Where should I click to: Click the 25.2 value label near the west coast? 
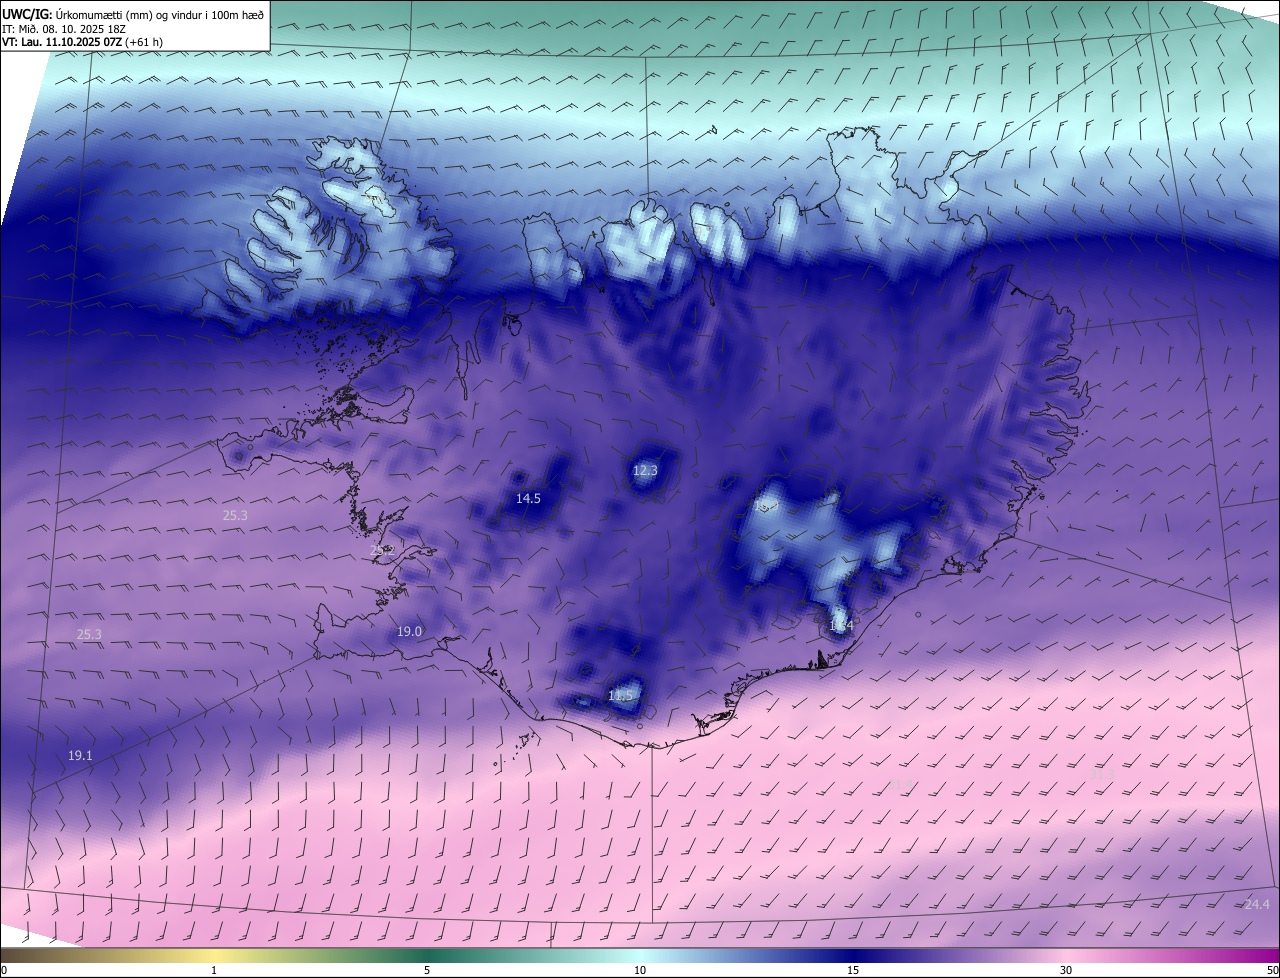pos(383,550)
